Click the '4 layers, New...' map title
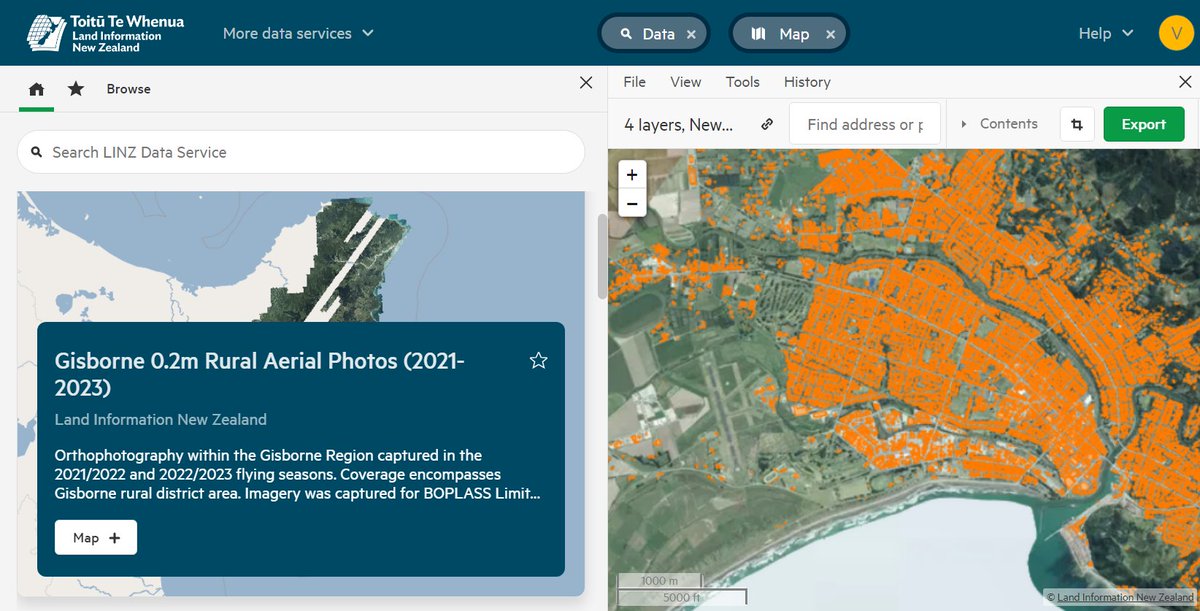The height and width of the screenshot is (611, 1200). coord(679,125)
